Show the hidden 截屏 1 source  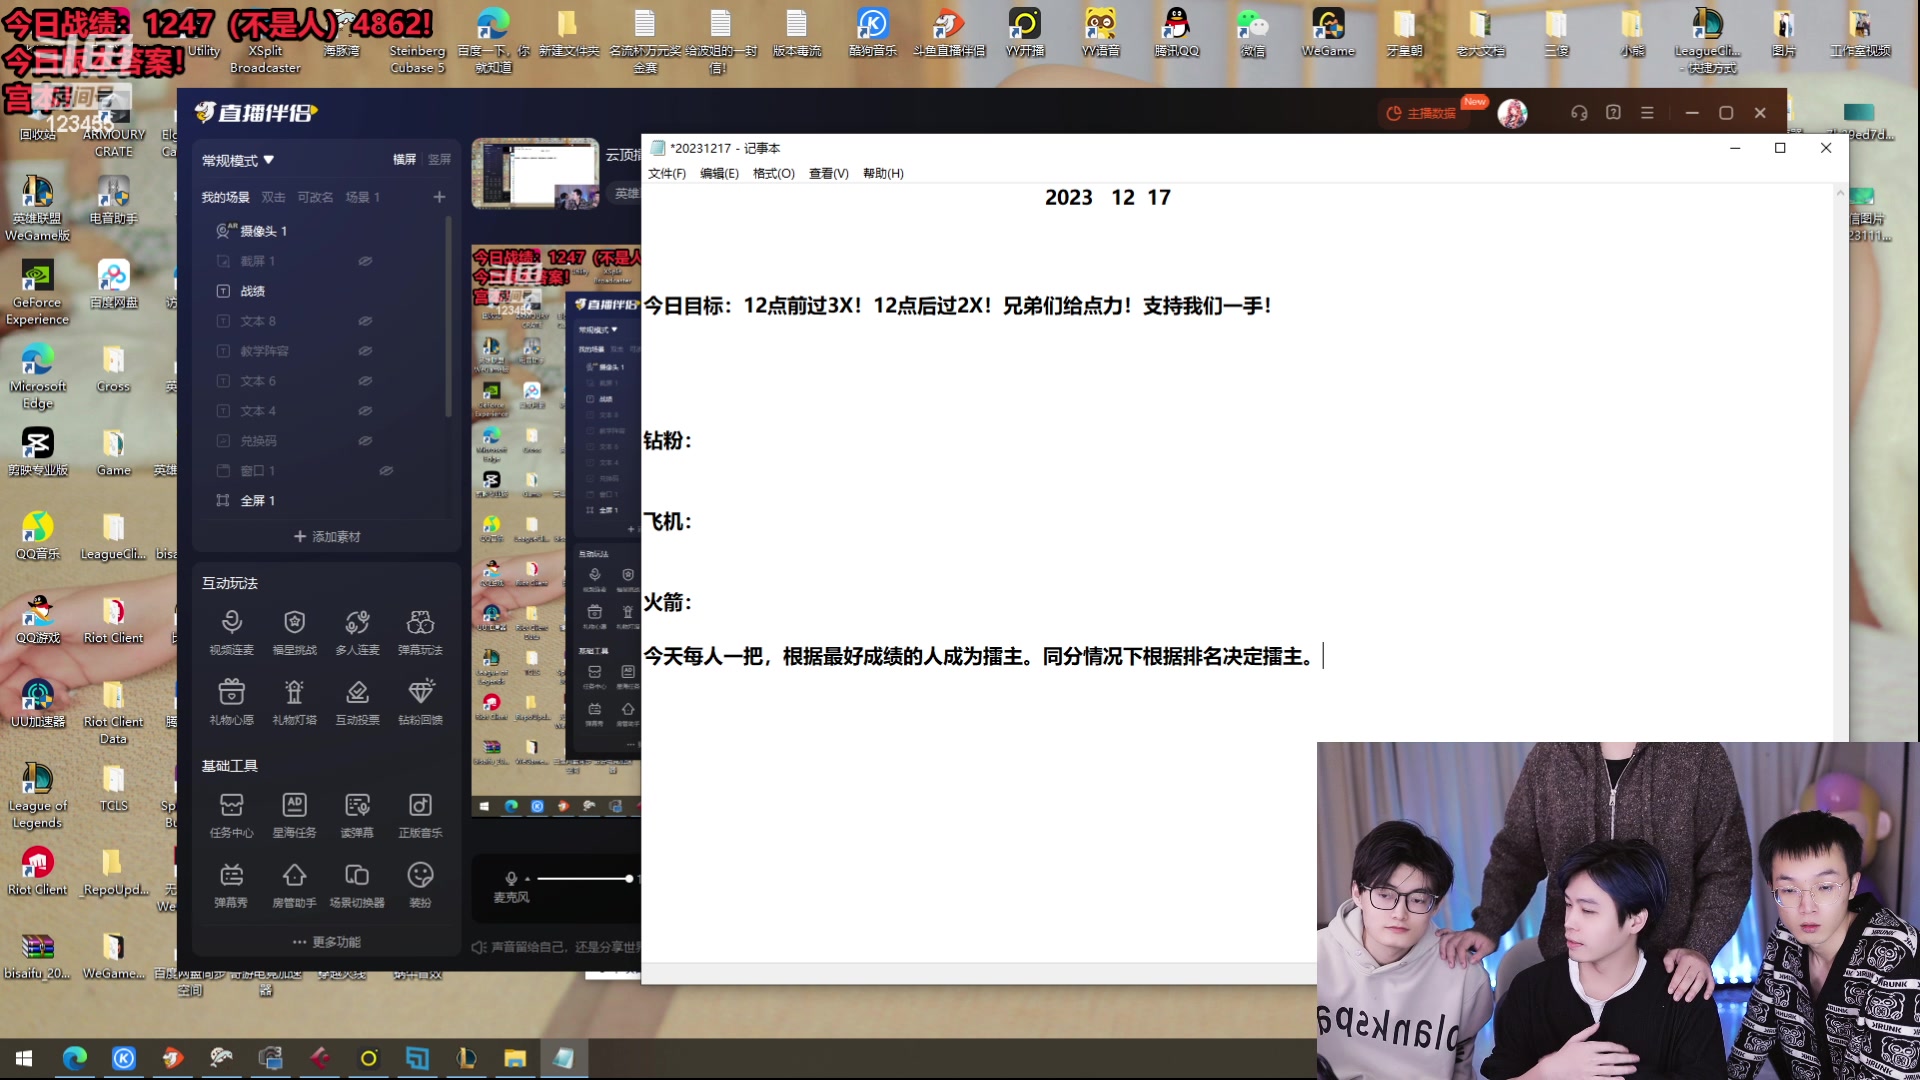[366, 260]
